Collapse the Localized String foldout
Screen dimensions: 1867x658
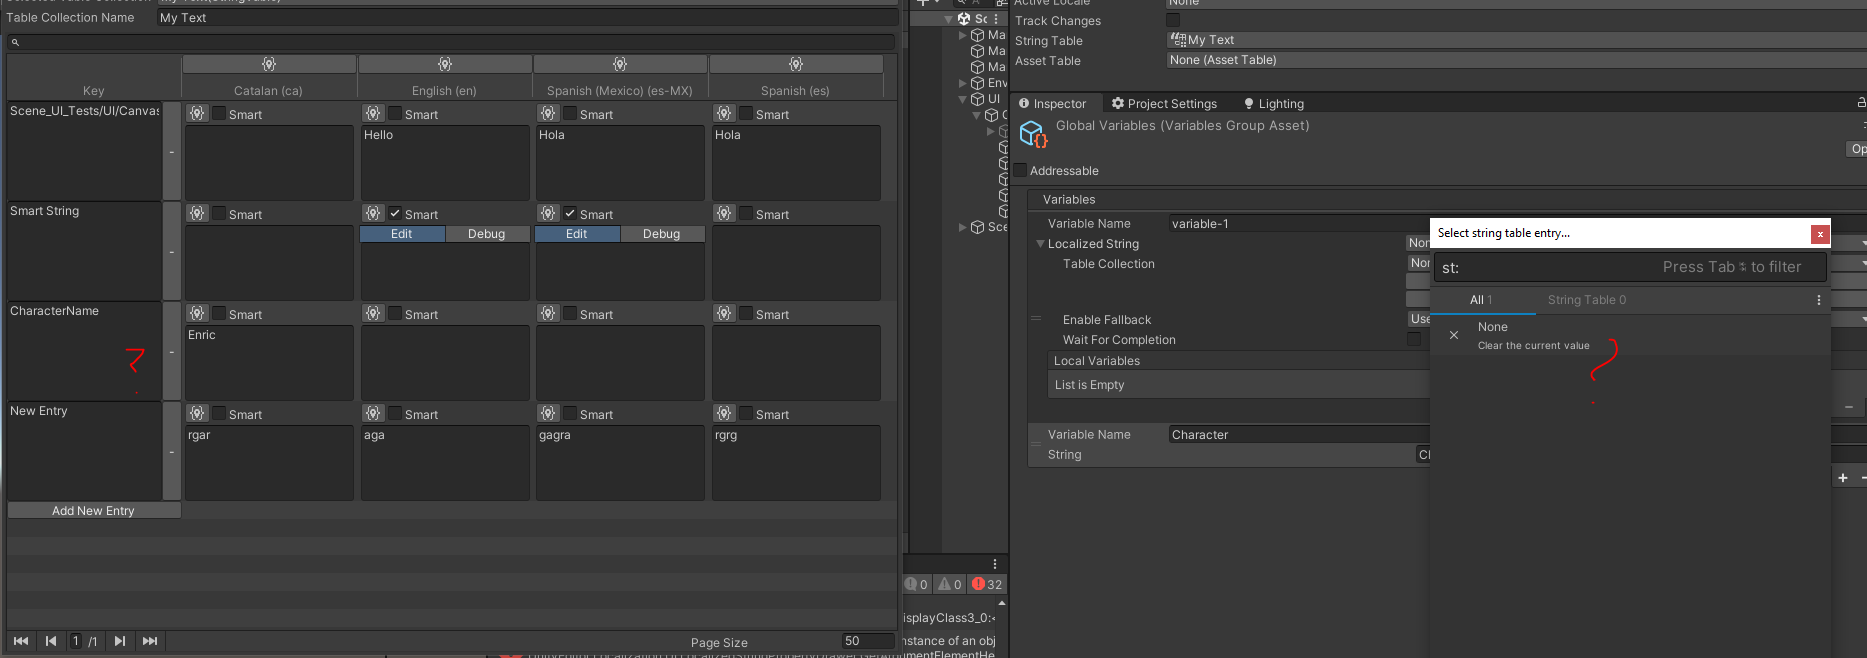coord(1040,244)
